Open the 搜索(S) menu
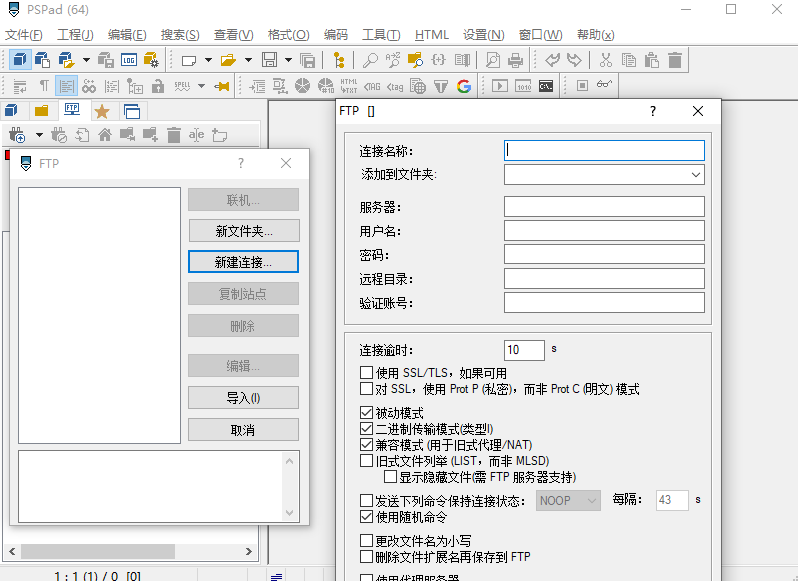The height and width of the screenshot is (581, 798). coord(180,35)
